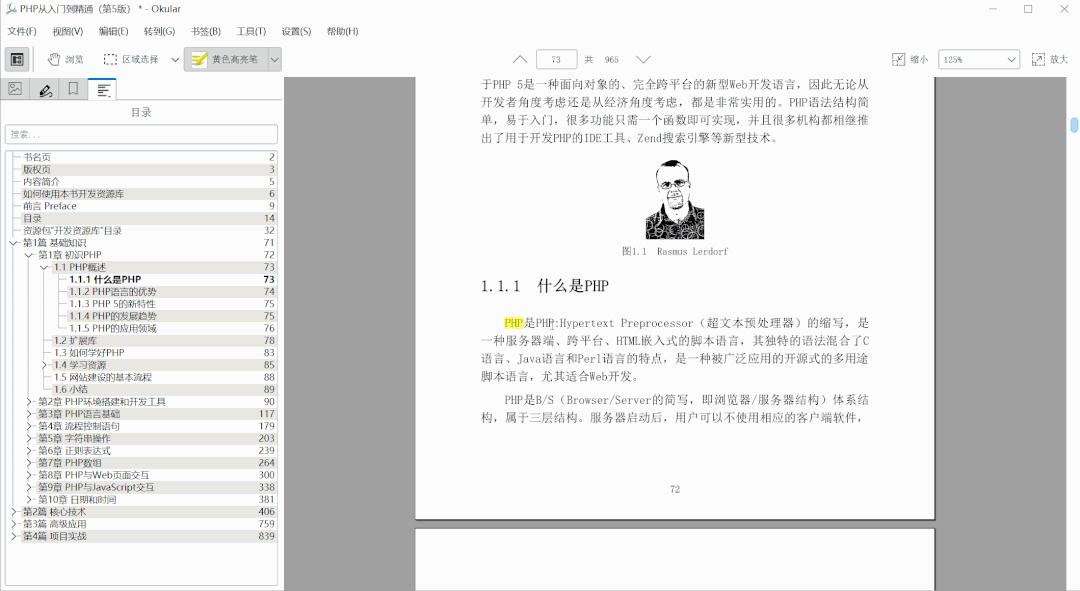Open the annotations pen panel tab
1080x591 pixels.
(45, 88)
